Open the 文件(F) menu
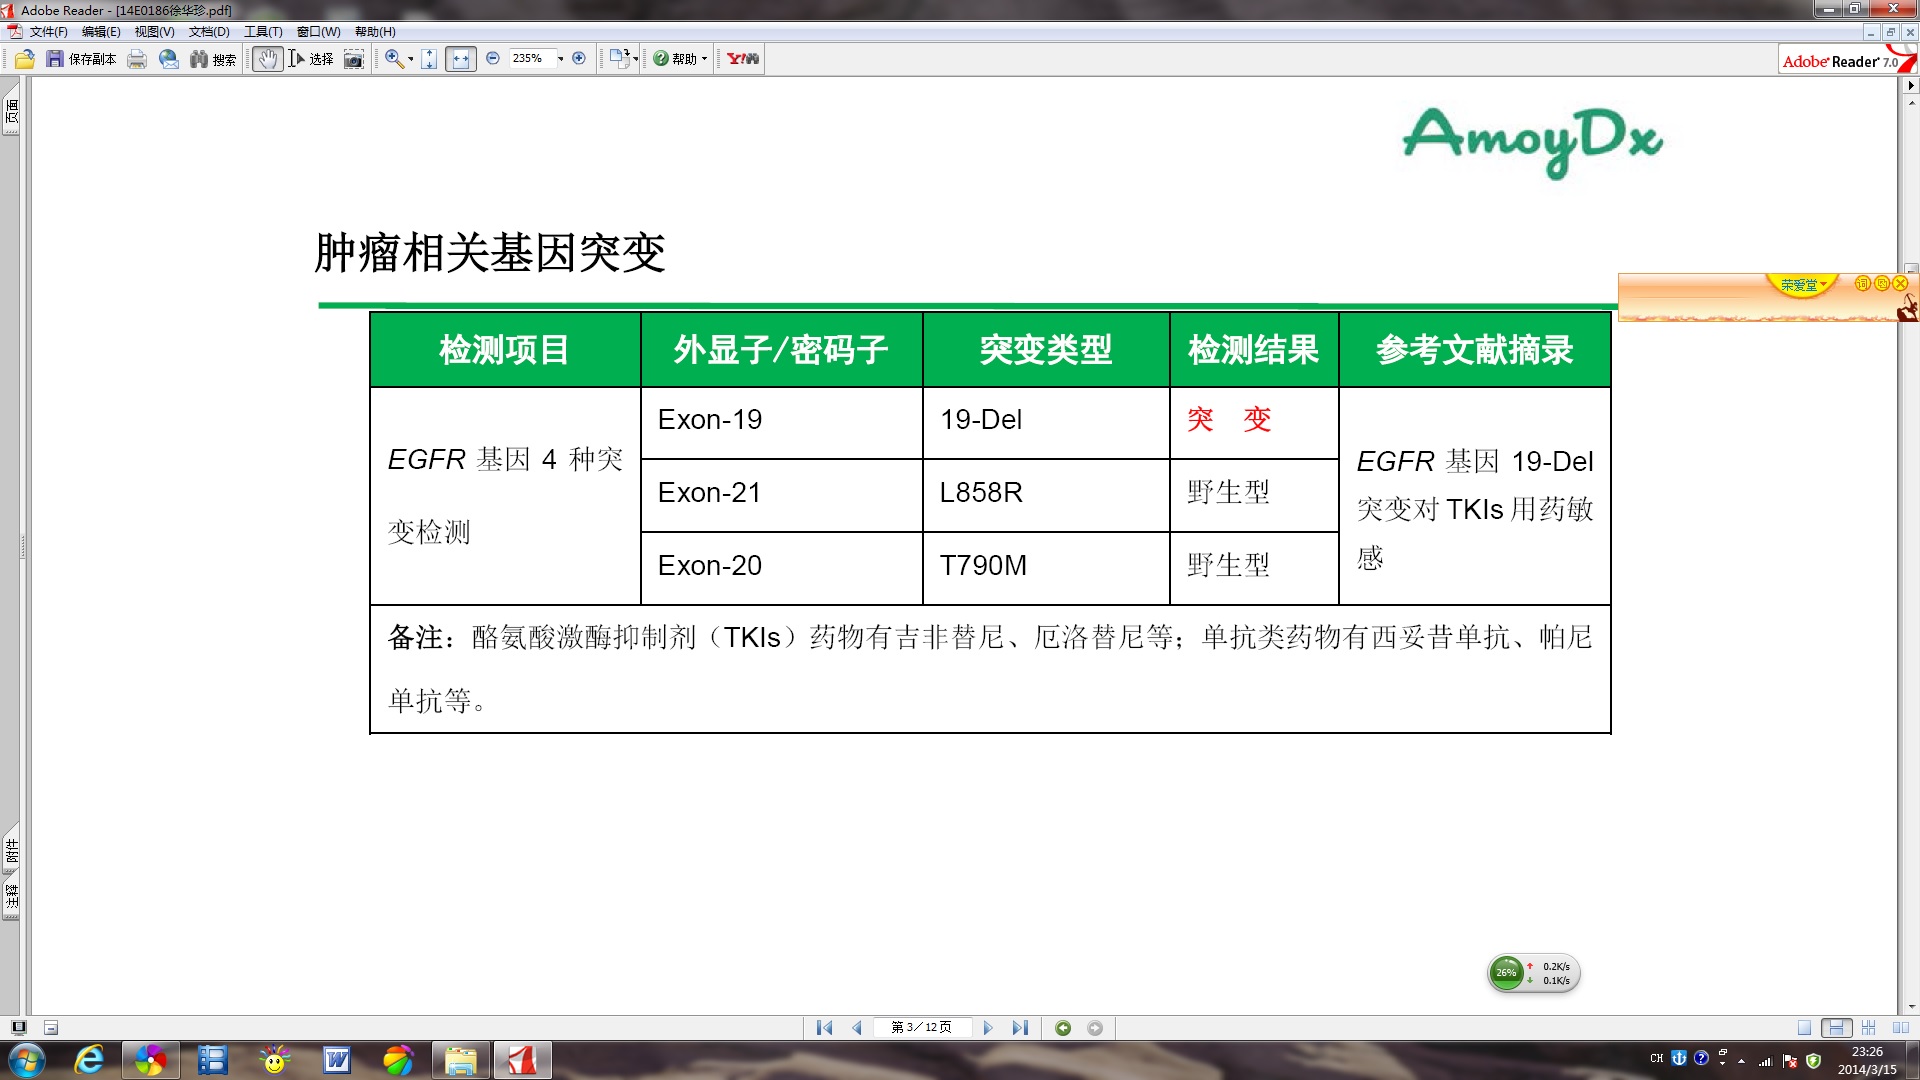 [x=49, y=32]
